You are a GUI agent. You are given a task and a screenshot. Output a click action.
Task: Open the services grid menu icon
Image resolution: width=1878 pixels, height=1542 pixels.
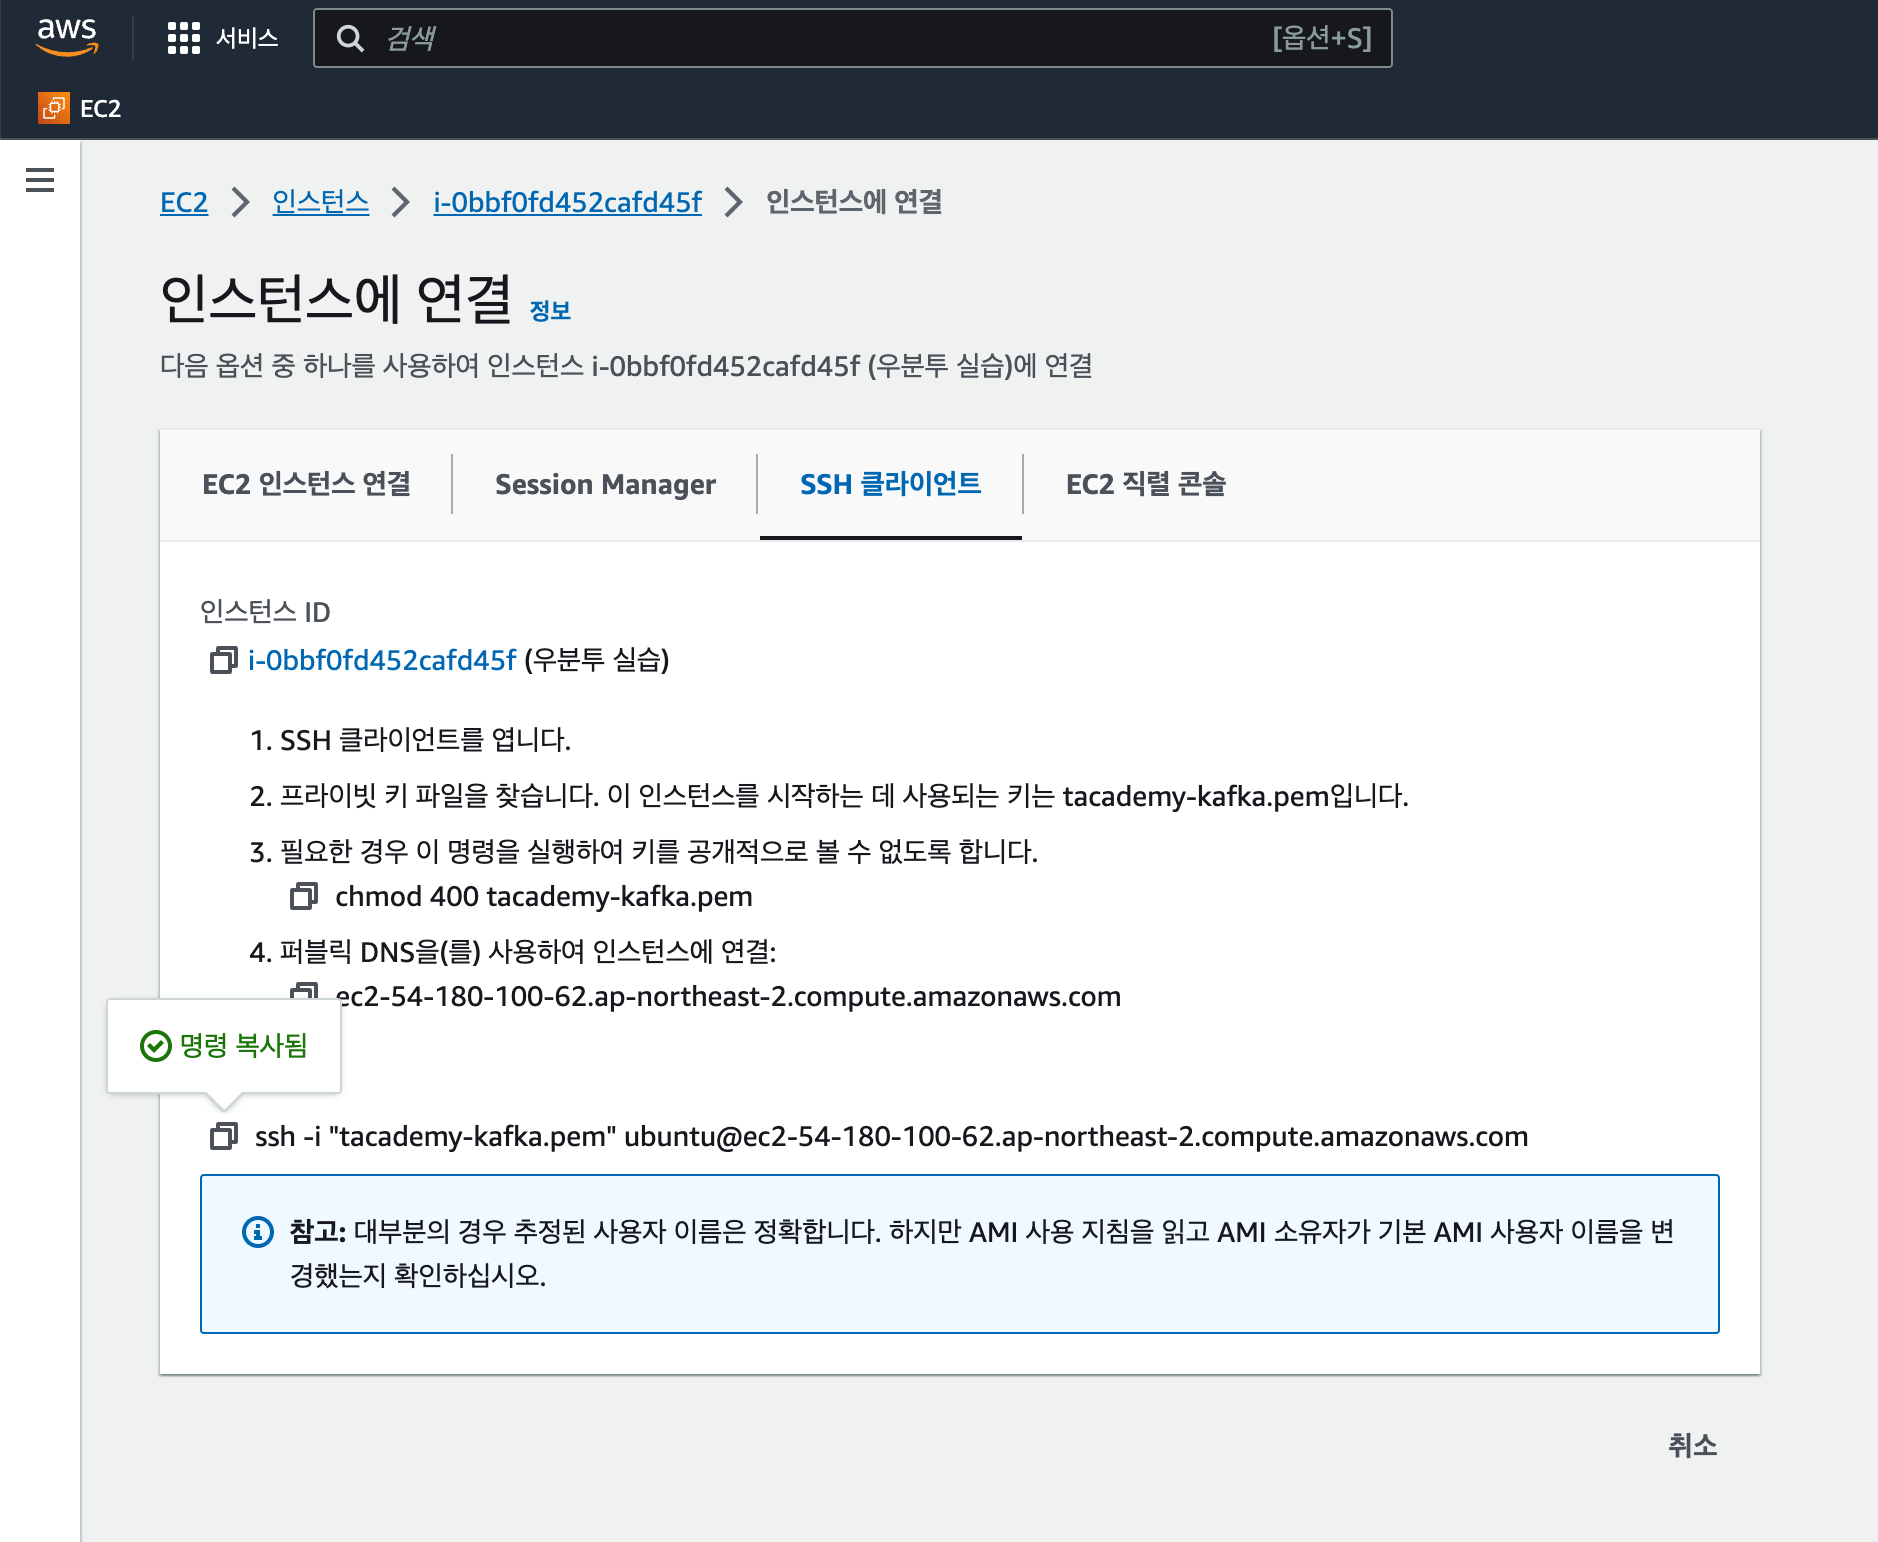coord(184,38)
